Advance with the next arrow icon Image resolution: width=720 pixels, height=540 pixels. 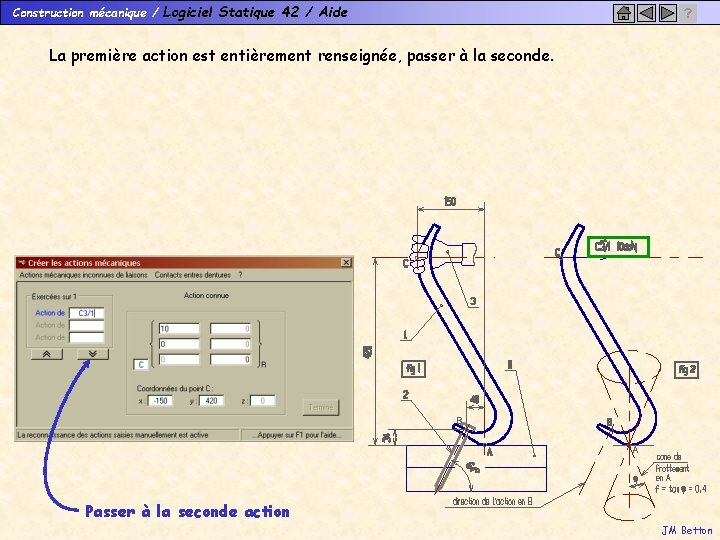pos(667,13)
